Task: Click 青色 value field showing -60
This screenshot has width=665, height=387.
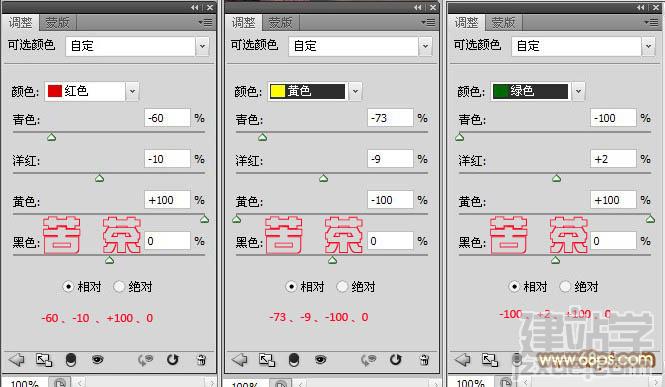Action: (x=167, y=118)
